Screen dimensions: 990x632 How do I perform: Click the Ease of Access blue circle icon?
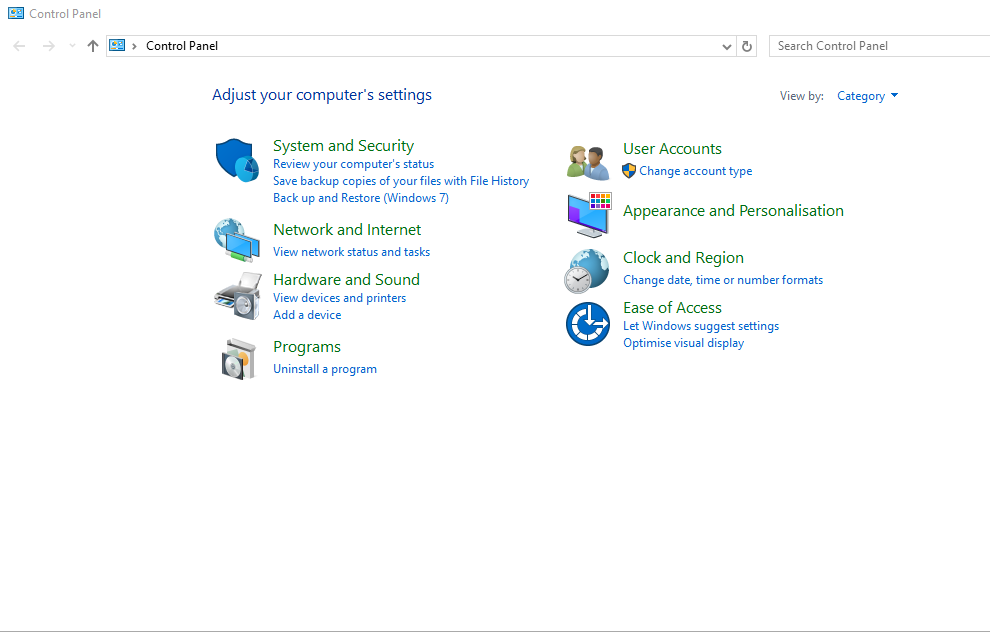588,324
